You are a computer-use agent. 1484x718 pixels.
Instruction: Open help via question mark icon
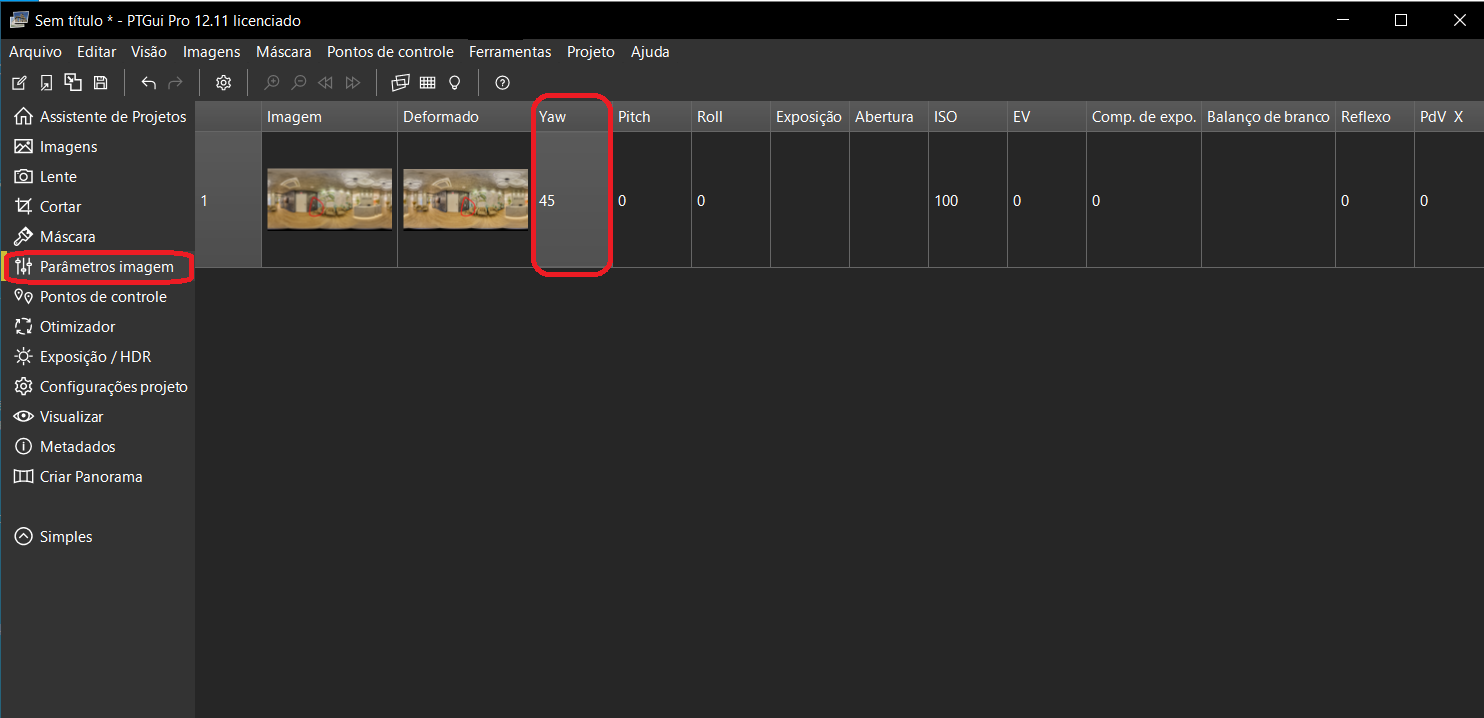click(x=503, y=83)
